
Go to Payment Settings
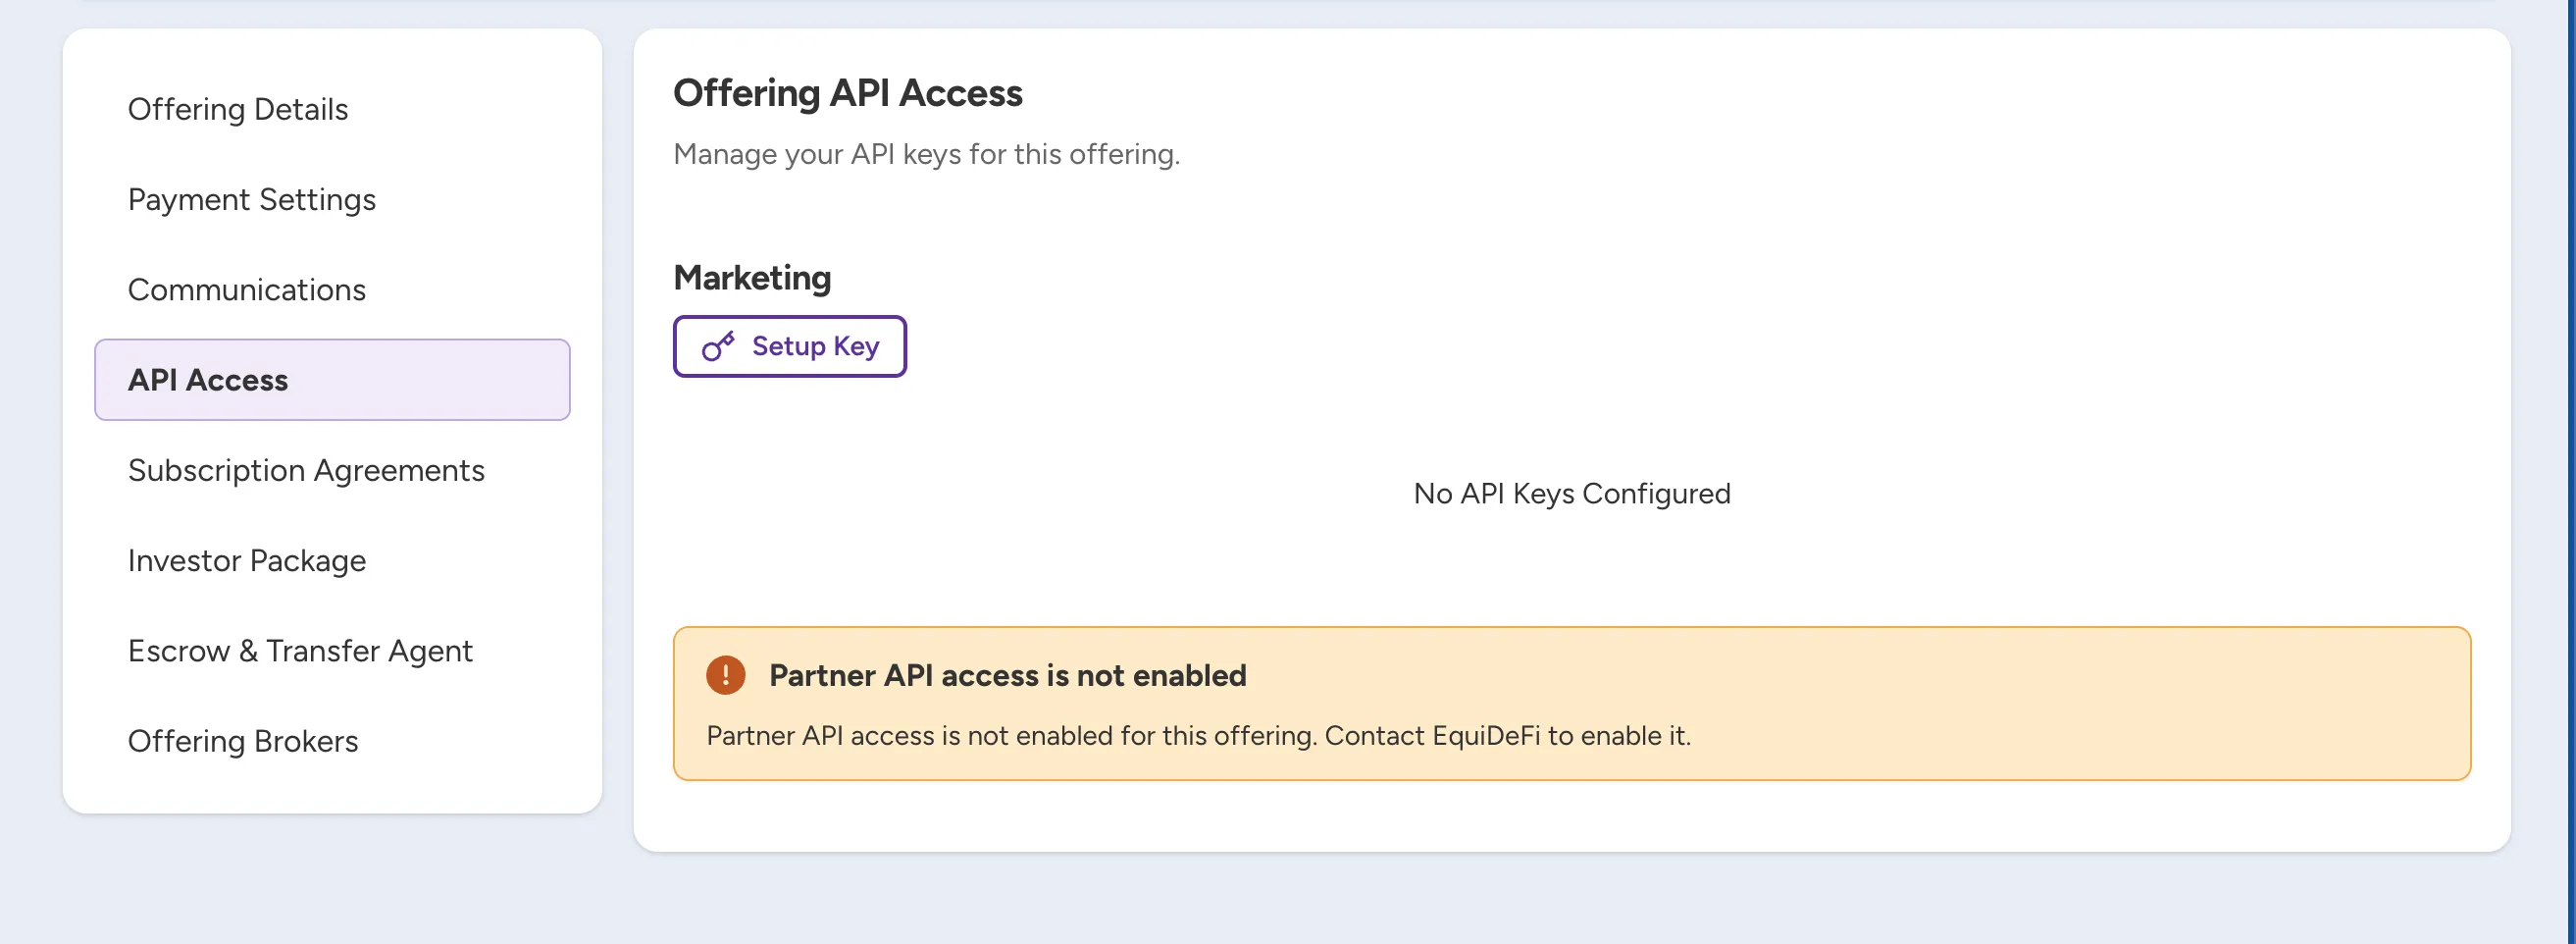pos(252,199)
